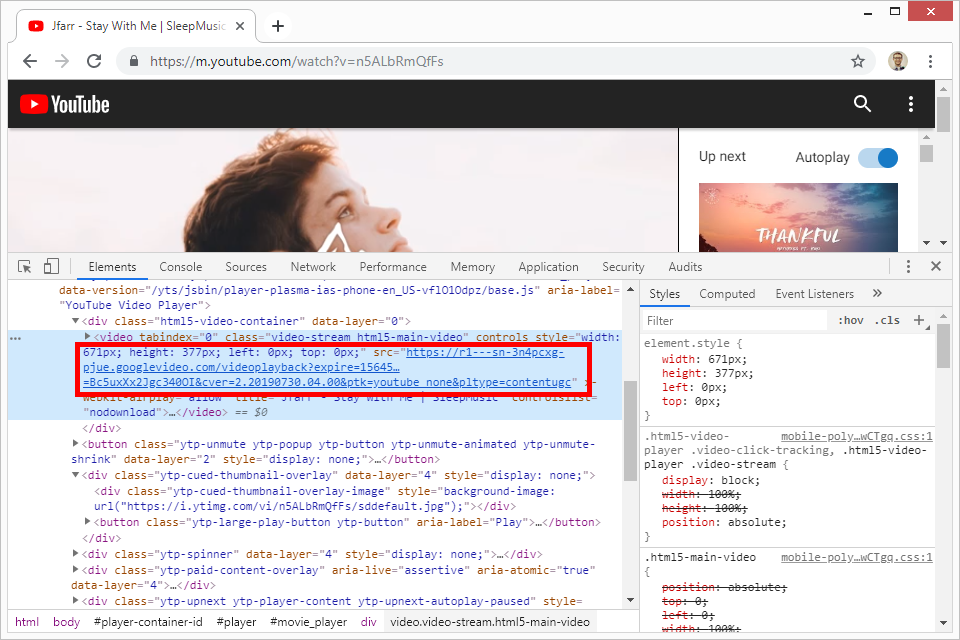This screenshot has height=640, width=960.
Task: Switch to the Network tab
Action: click(x=313, y=267)
